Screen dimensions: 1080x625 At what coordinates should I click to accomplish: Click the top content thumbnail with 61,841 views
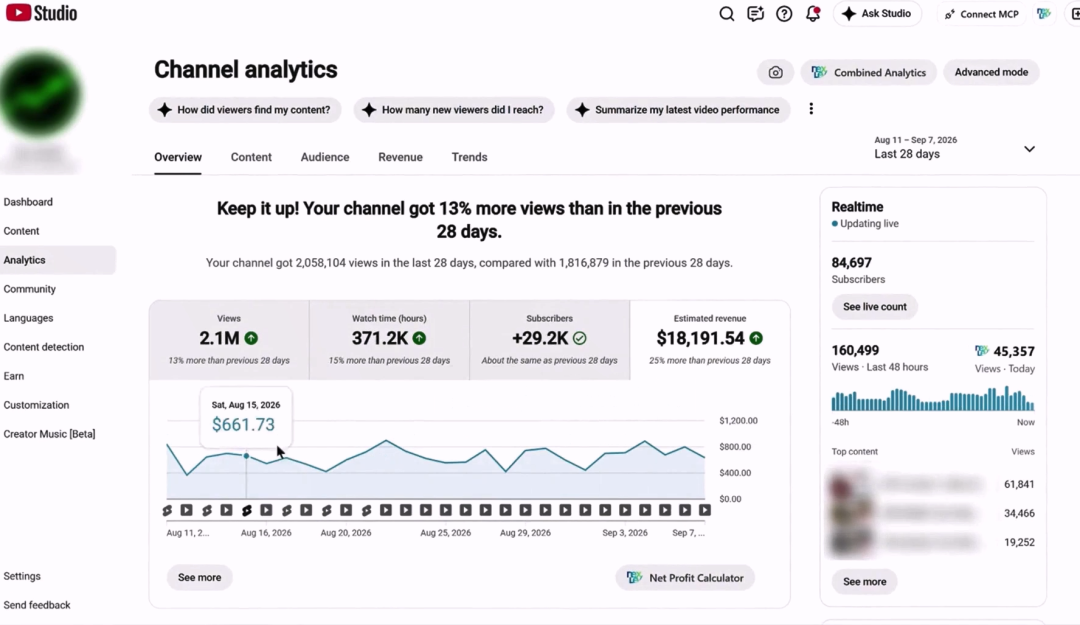coord(851,484)
